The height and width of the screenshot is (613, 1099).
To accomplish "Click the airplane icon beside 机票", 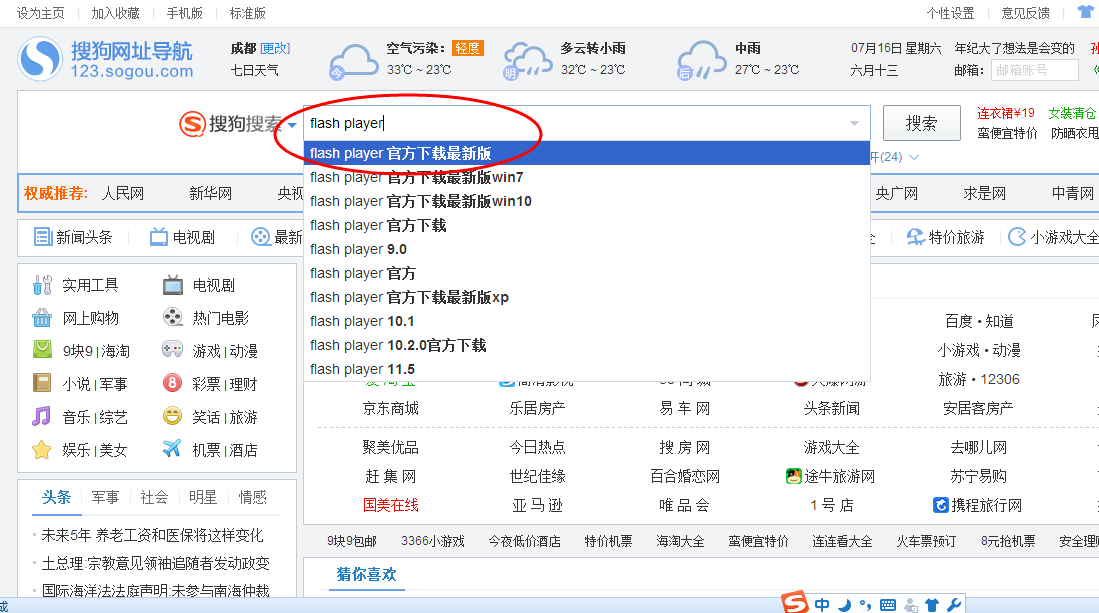I will tap(172, 448).
